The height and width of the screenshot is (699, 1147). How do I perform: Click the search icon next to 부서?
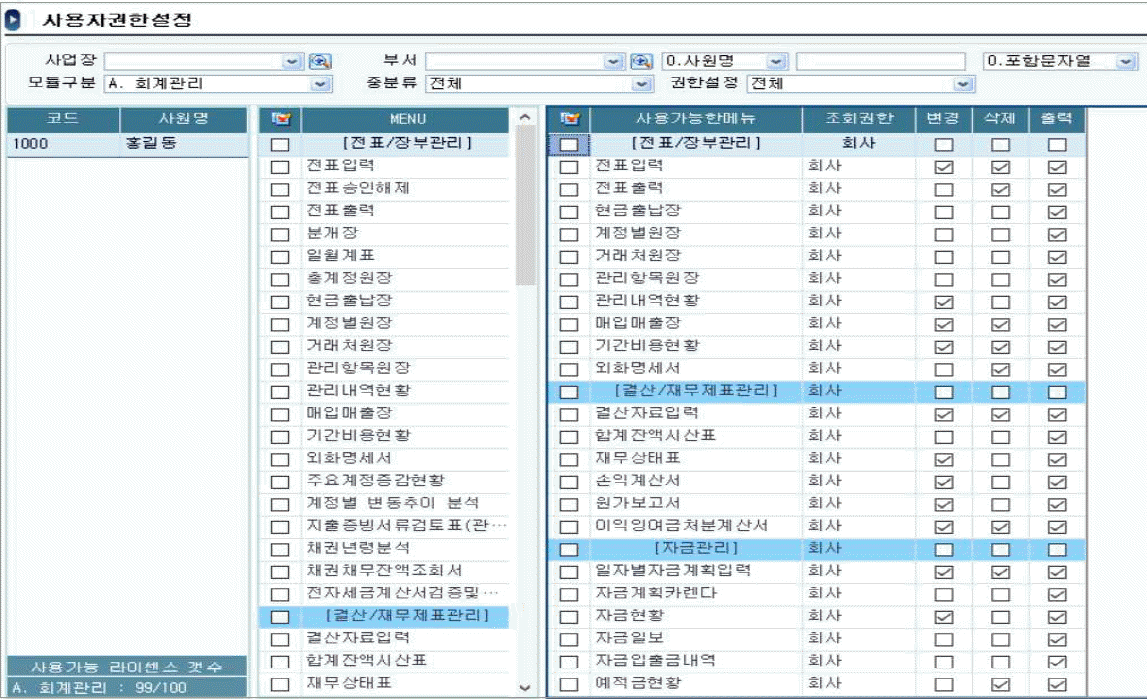pyautogui.click(x=643, y=62)
